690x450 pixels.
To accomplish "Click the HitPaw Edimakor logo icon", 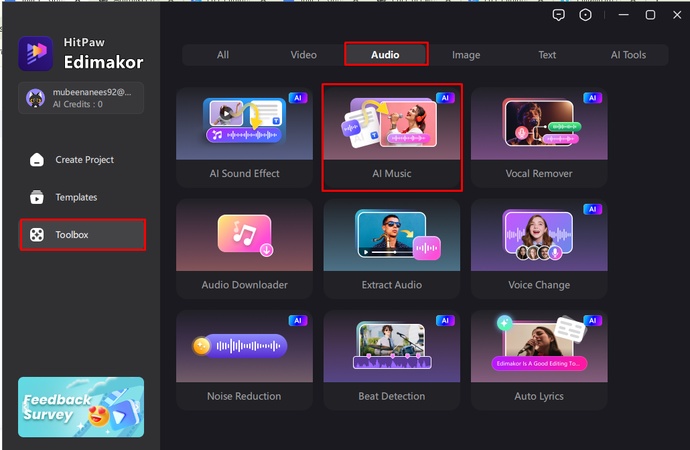I will [x=35, y=54].
